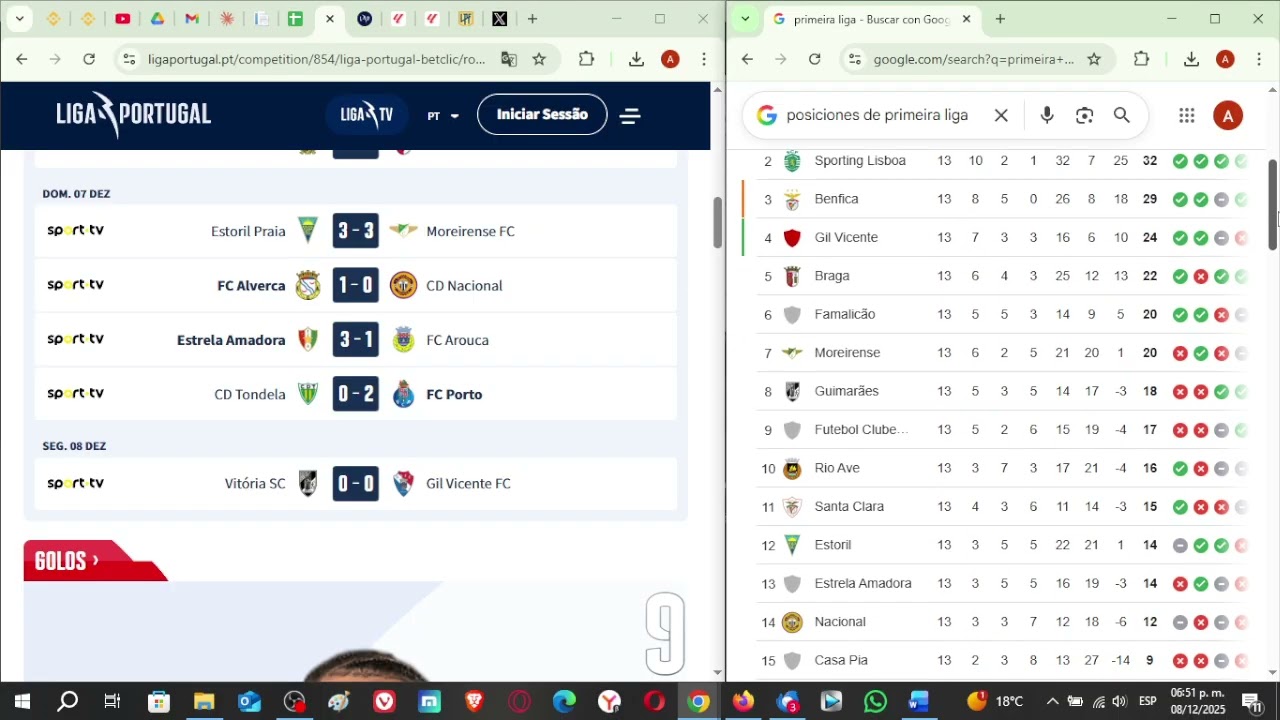The image size is (1280, 720).
Task: Reload the Liga Portugal page
Action: (x=89, y=59)
